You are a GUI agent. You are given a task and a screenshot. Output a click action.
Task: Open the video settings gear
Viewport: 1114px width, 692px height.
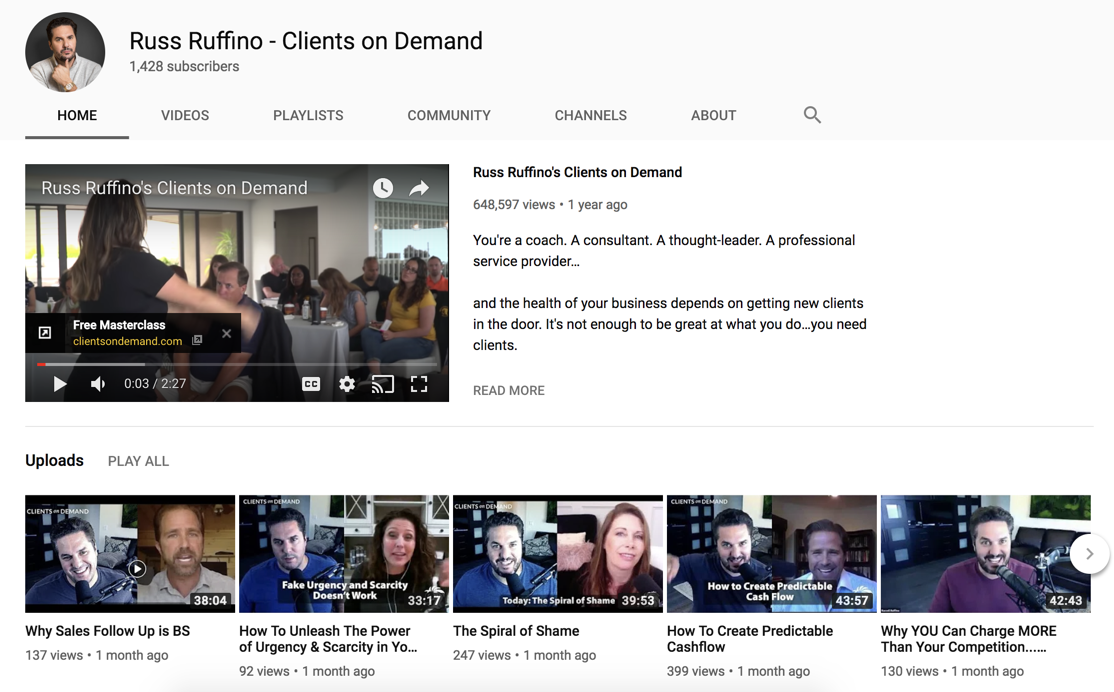point(347,384)
